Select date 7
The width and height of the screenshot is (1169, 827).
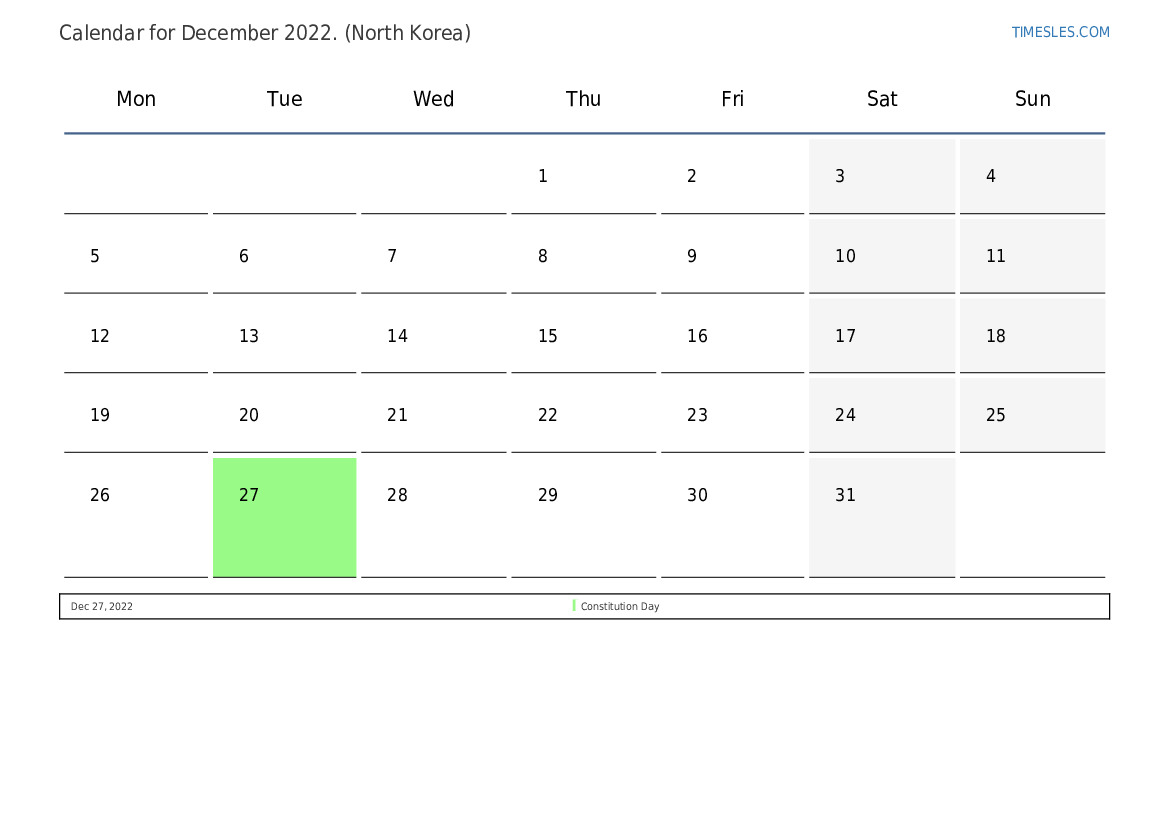coord(433,256)
